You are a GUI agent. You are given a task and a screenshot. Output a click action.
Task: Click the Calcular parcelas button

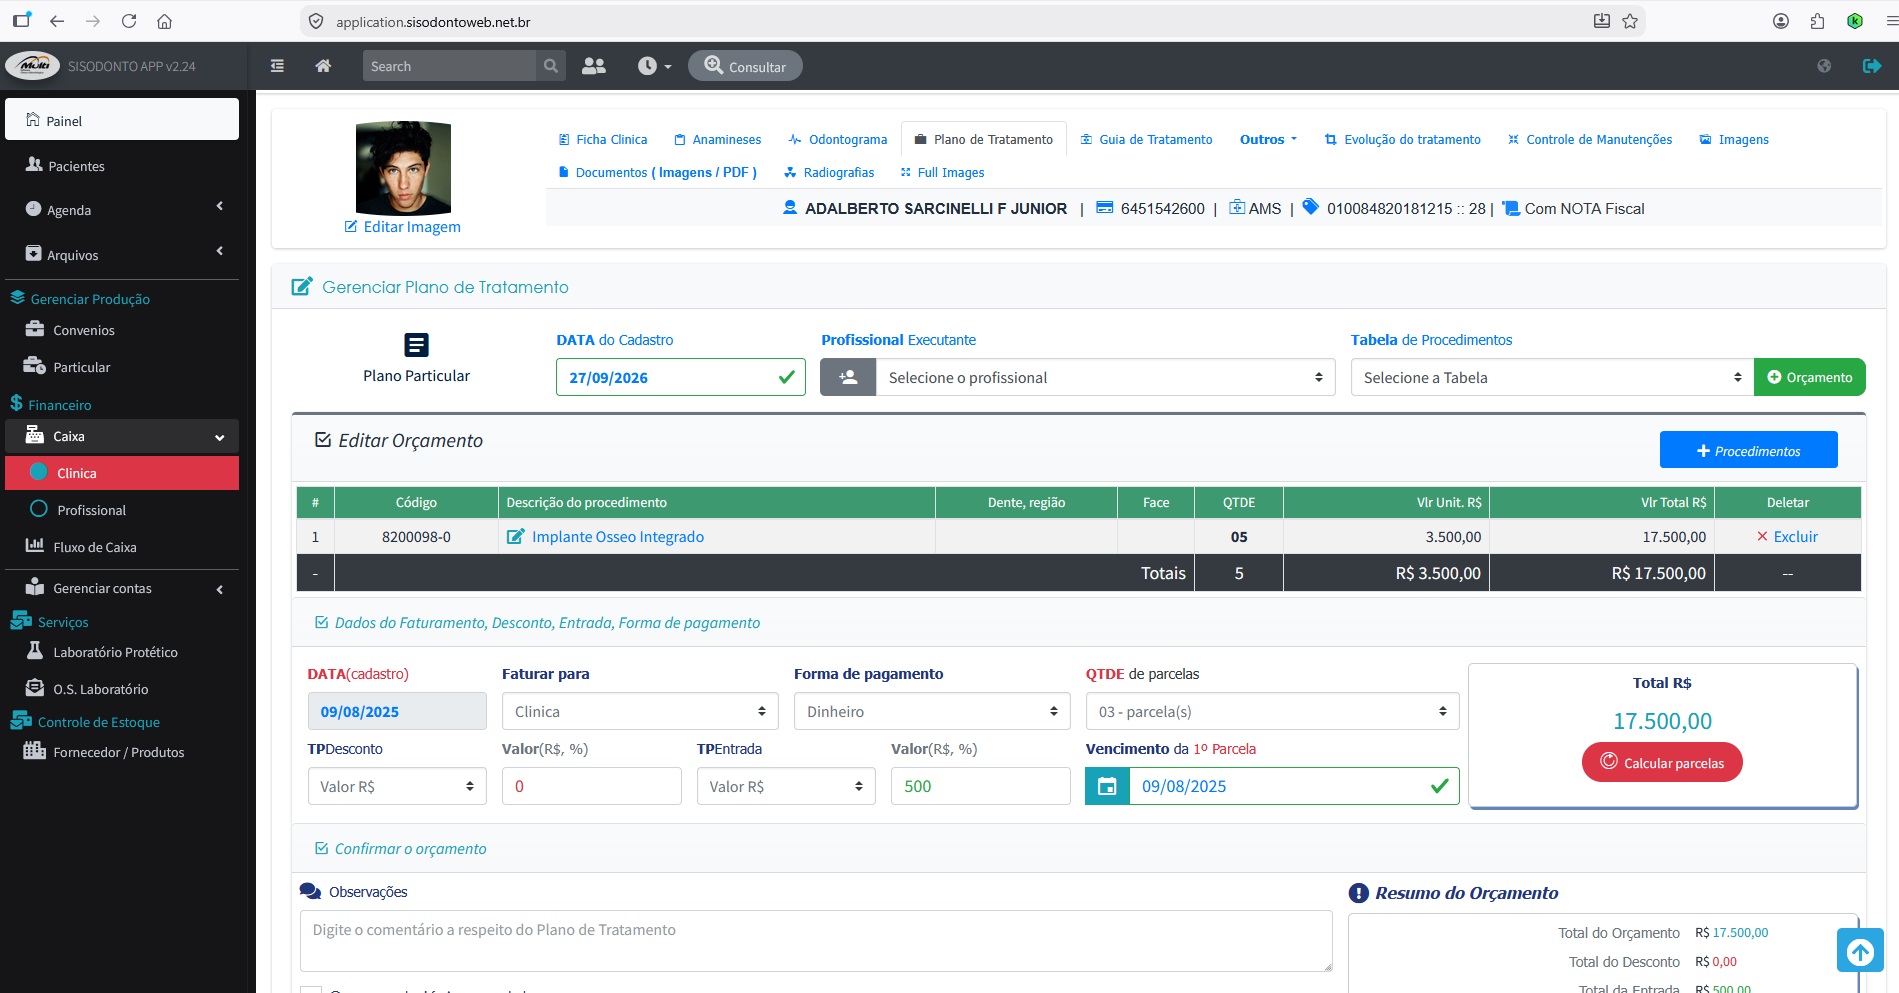(x=1662, y=762)
